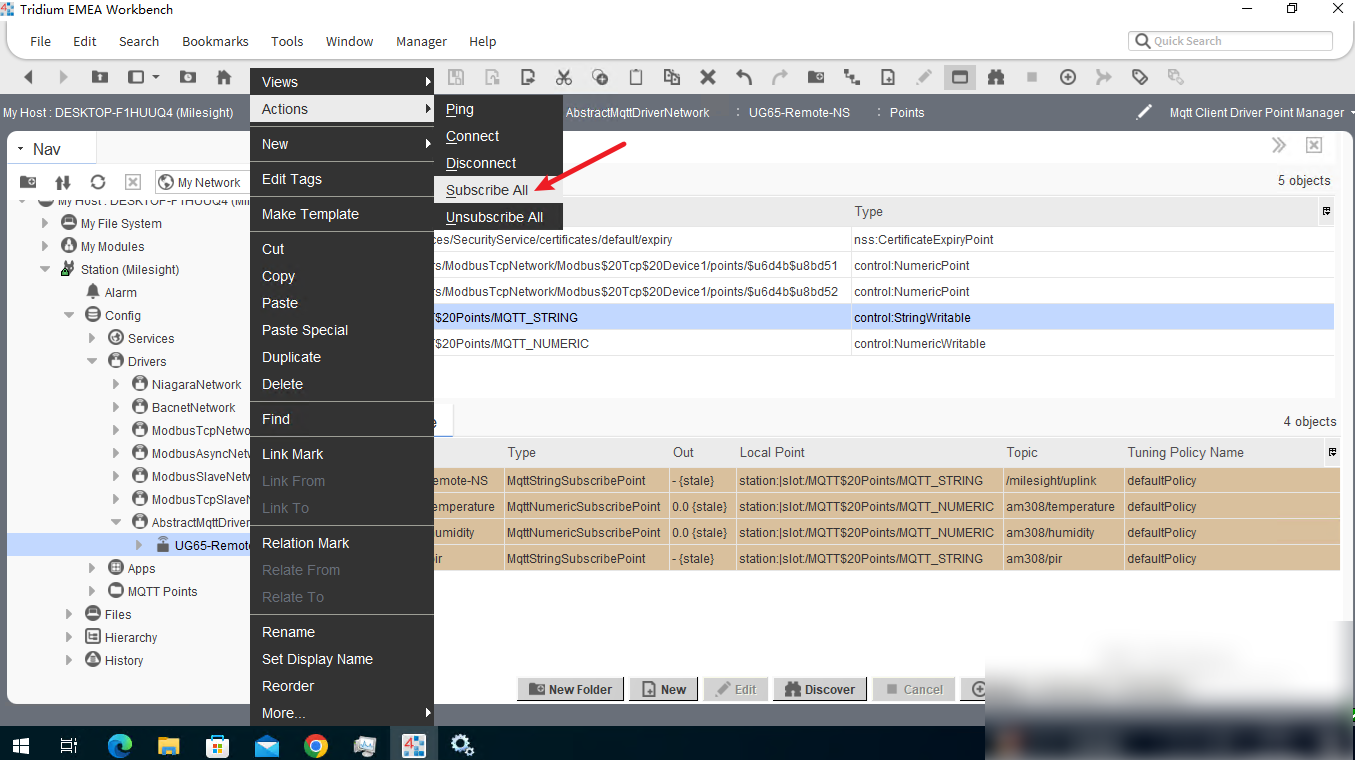Expand the My Modules node
Screen dimensions: 1355x760
(x=45, y=246)
